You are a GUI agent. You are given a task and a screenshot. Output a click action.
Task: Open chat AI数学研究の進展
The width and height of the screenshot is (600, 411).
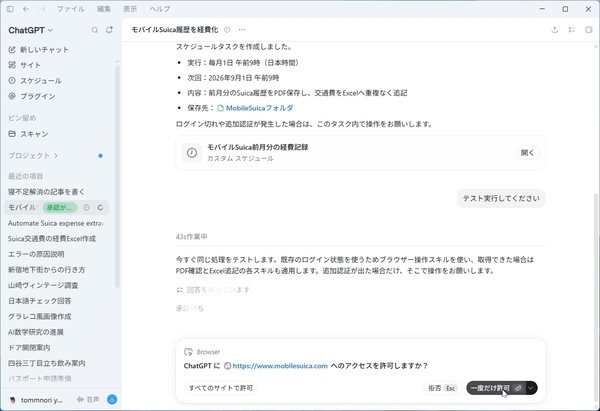click(x=36, y=332)
